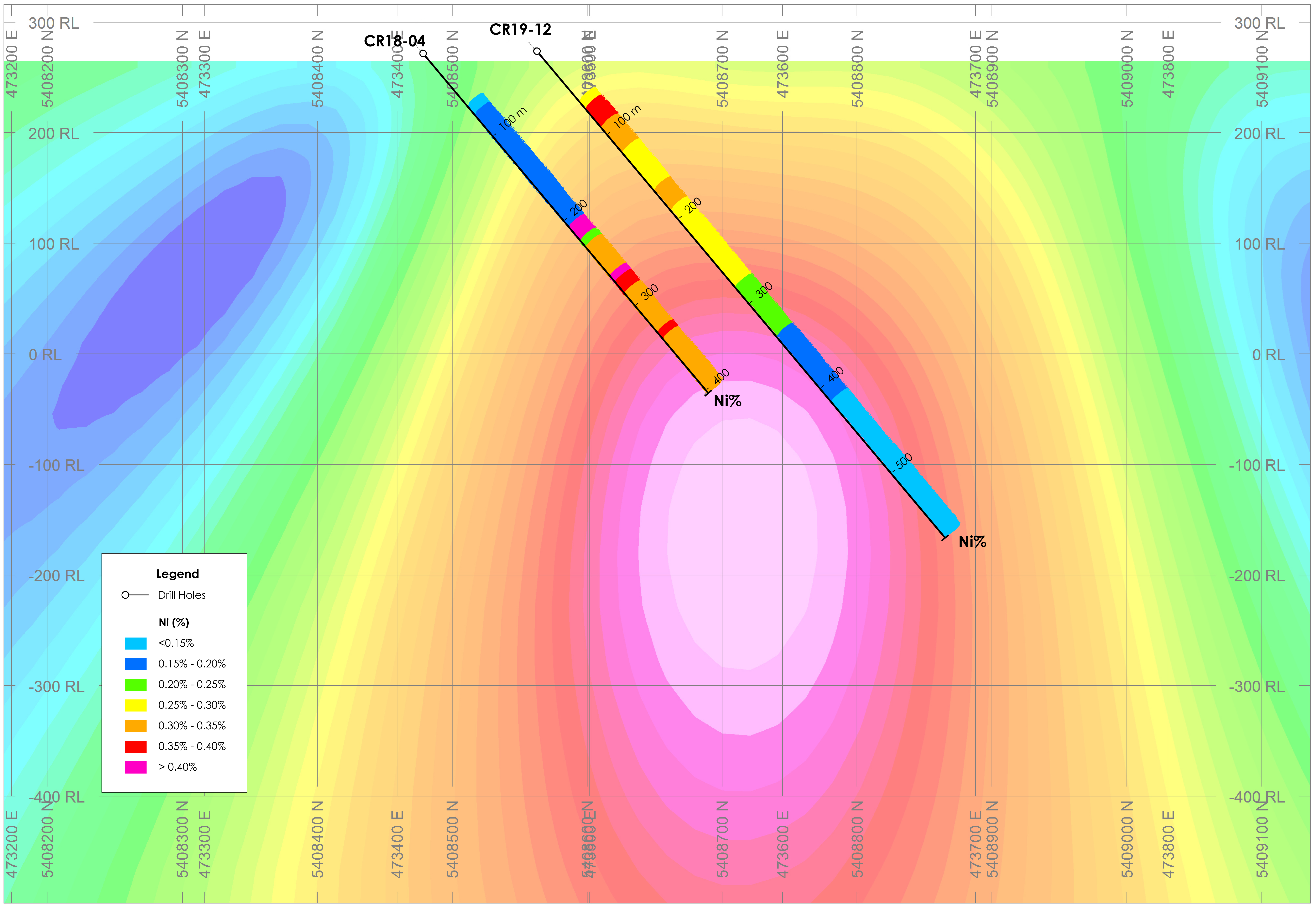Click the 400 depth marker on CR18-04
The width and height of the screenshot is (1313, 905).
click(722, 376)
